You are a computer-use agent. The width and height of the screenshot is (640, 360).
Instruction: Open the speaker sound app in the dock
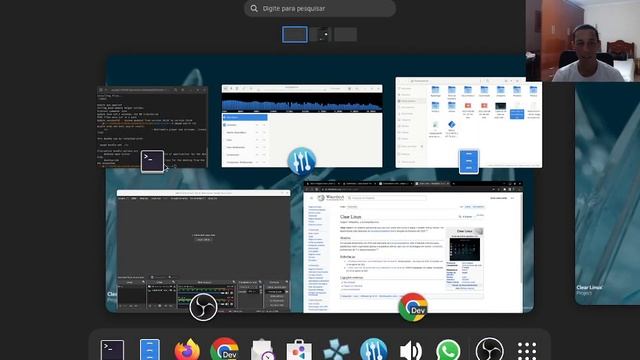(411, 350)
